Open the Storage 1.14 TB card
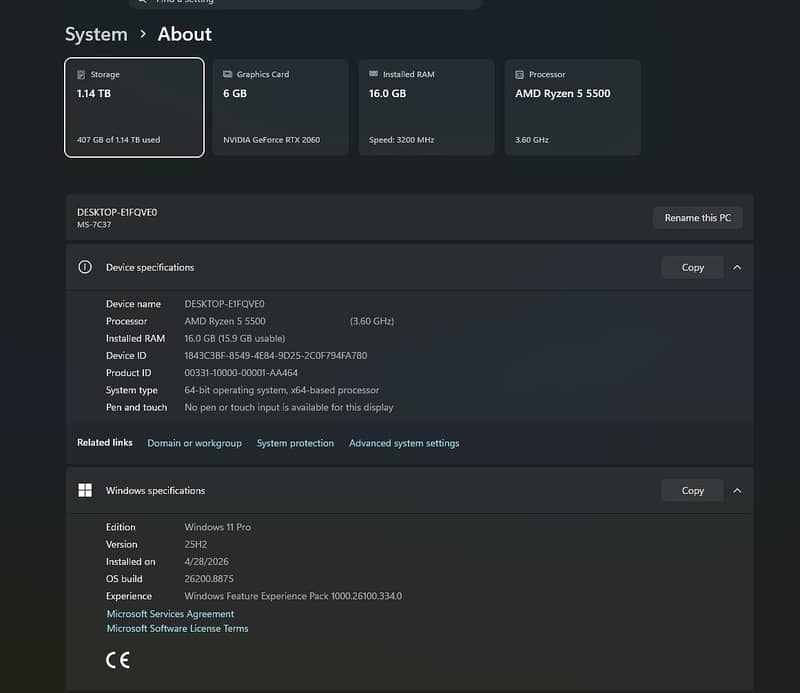 click(134, 107)
